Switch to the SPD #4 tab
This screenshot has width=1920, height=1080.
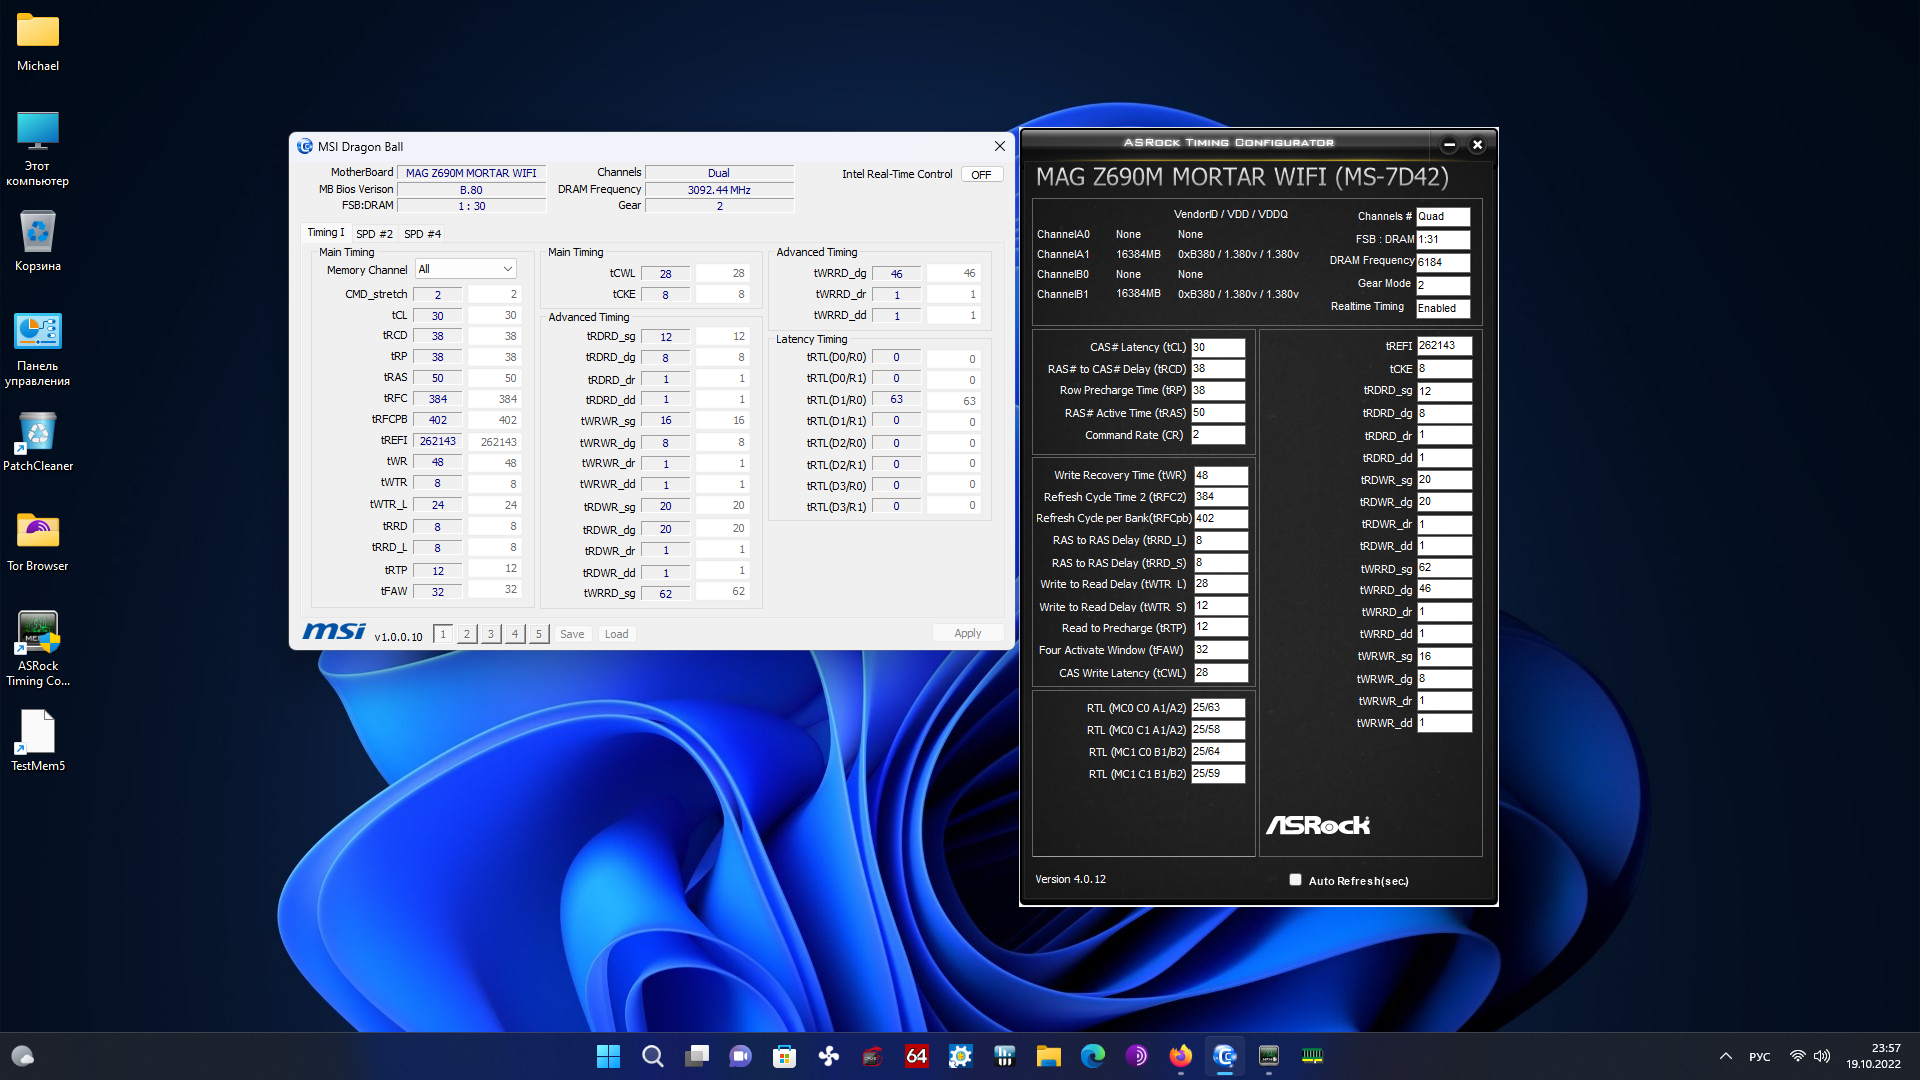pos(422,234)
